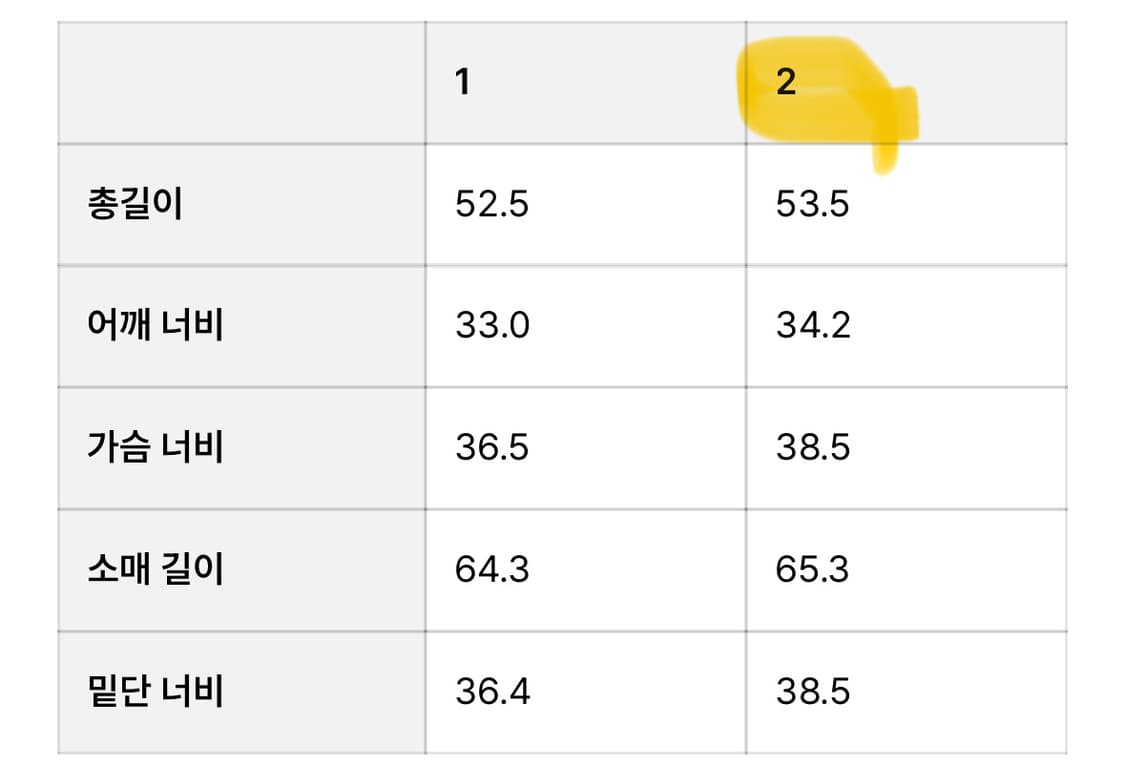The width and height of the screenshot is (1125, 782).
Task: Select the 가슴 너비 row label
Action: pos(155,447)
